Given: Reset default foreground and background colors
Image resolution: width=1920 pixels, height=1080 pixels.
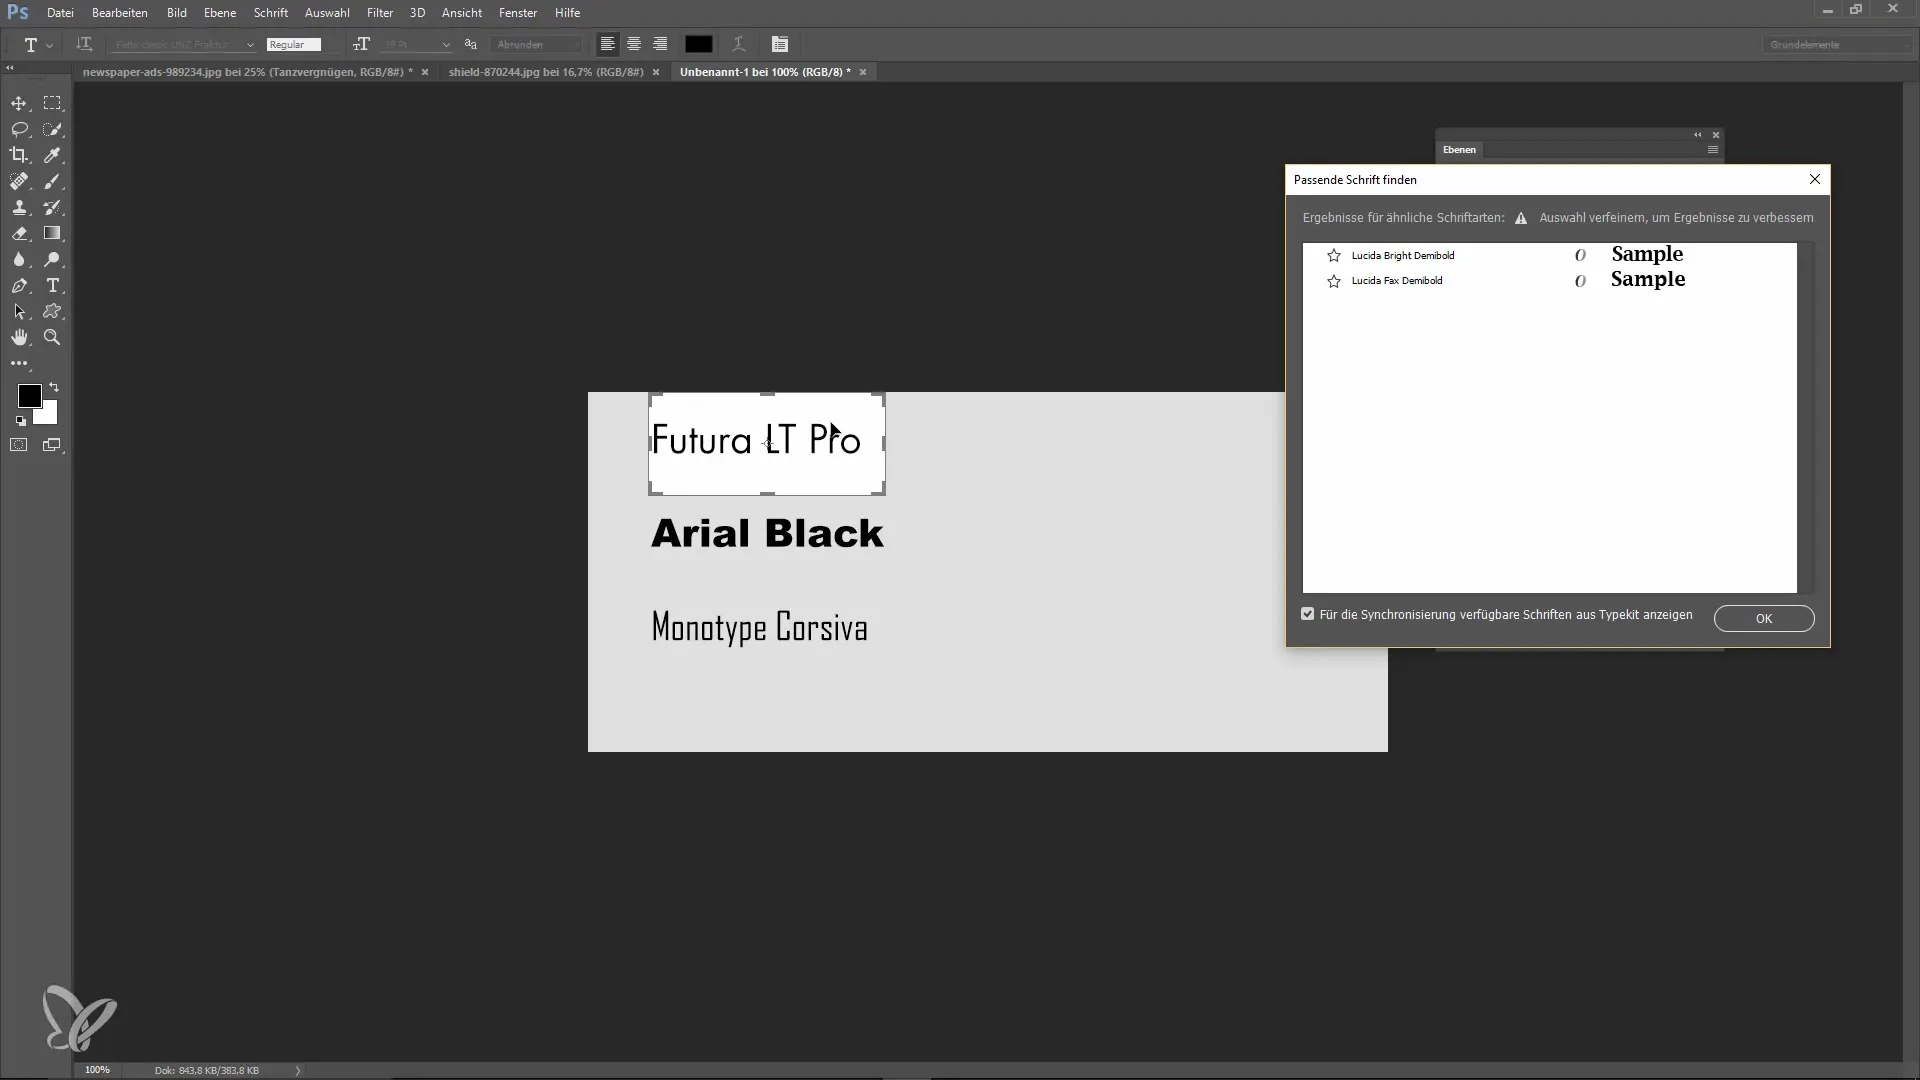Looking at the screenshot, I should [x=21, y=421].
